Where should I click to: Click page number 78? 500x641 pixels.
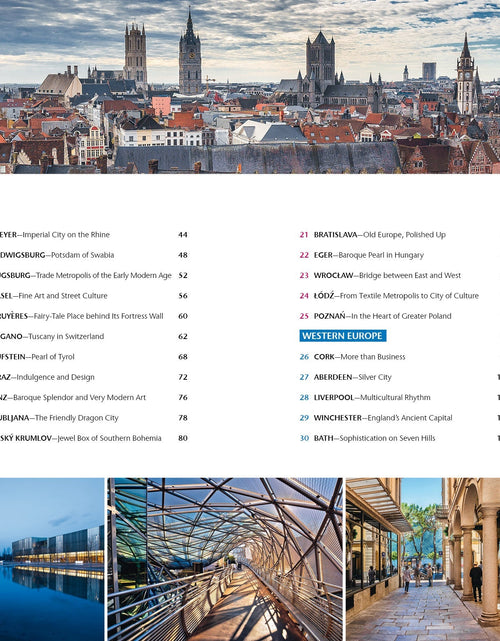183,418
